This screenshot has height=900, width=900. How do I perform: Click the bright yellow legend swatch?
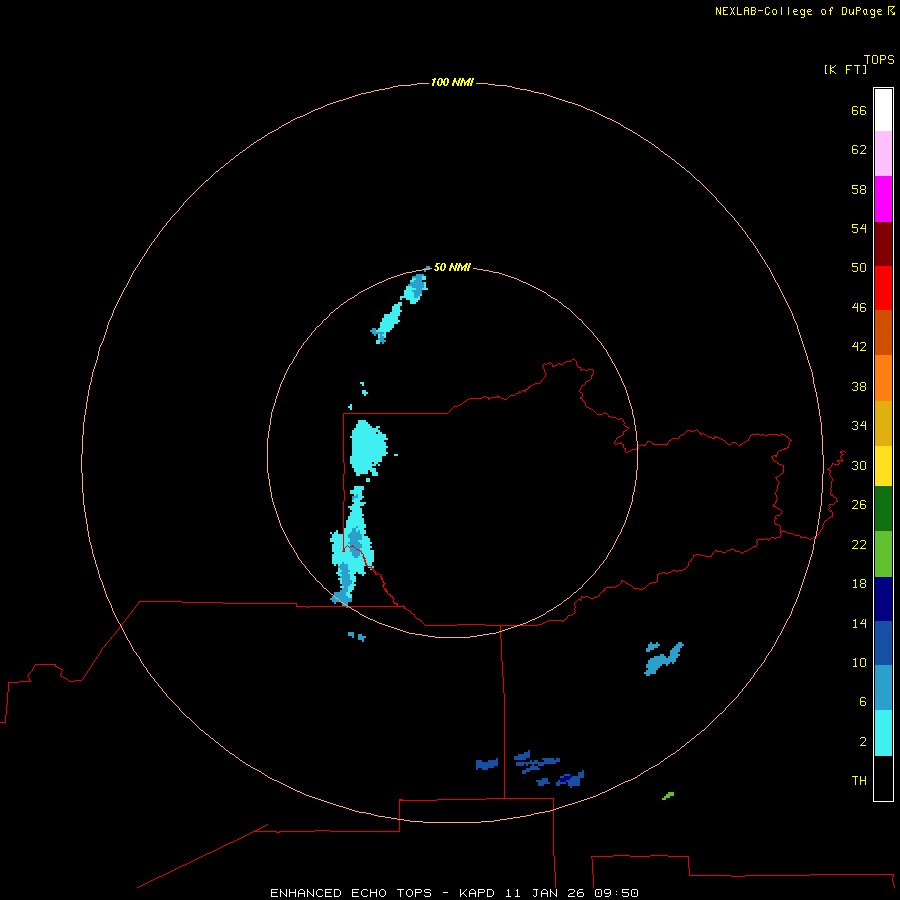click(883, 466)
